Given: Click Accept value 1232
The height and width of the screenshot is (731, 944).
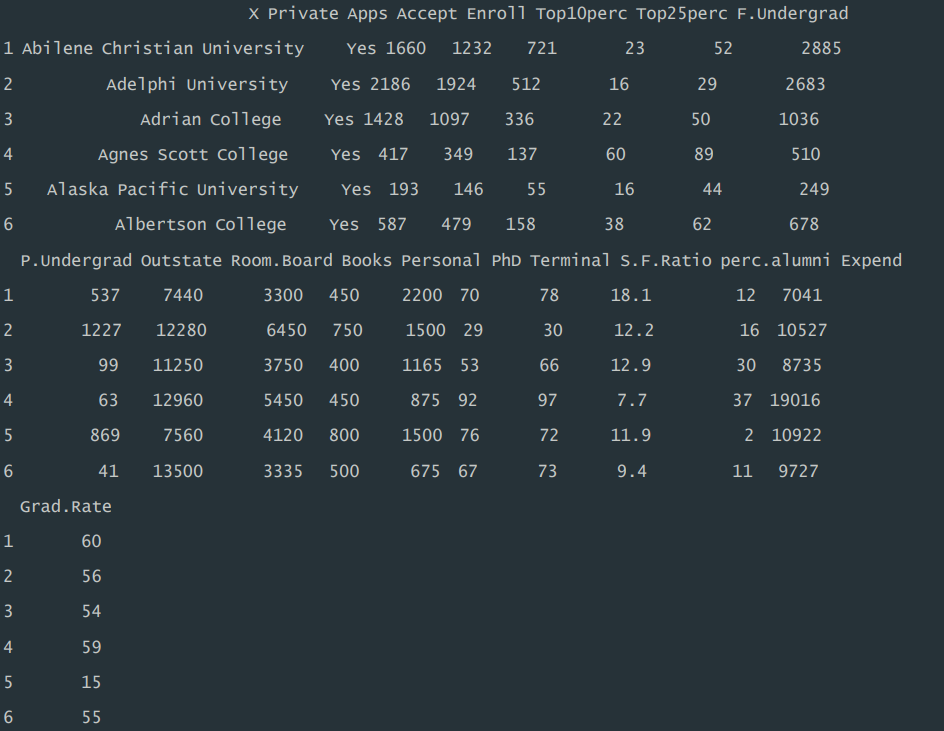Looking at the screenshot, I should pos(472,49).
